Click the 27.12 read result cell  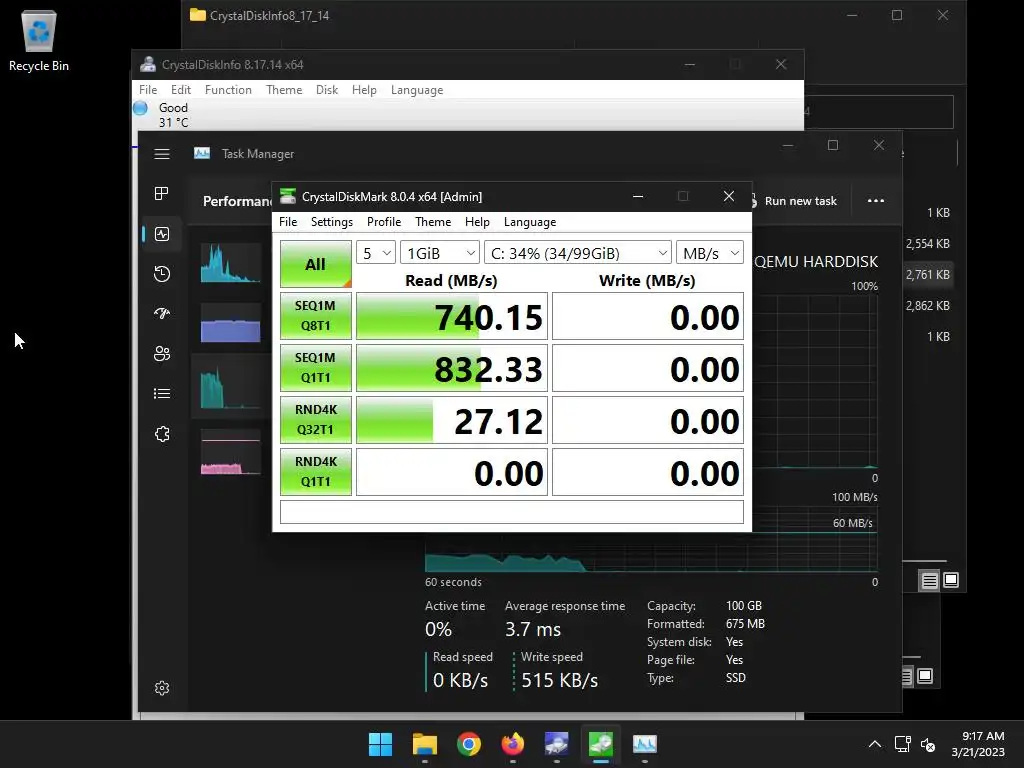451,420
